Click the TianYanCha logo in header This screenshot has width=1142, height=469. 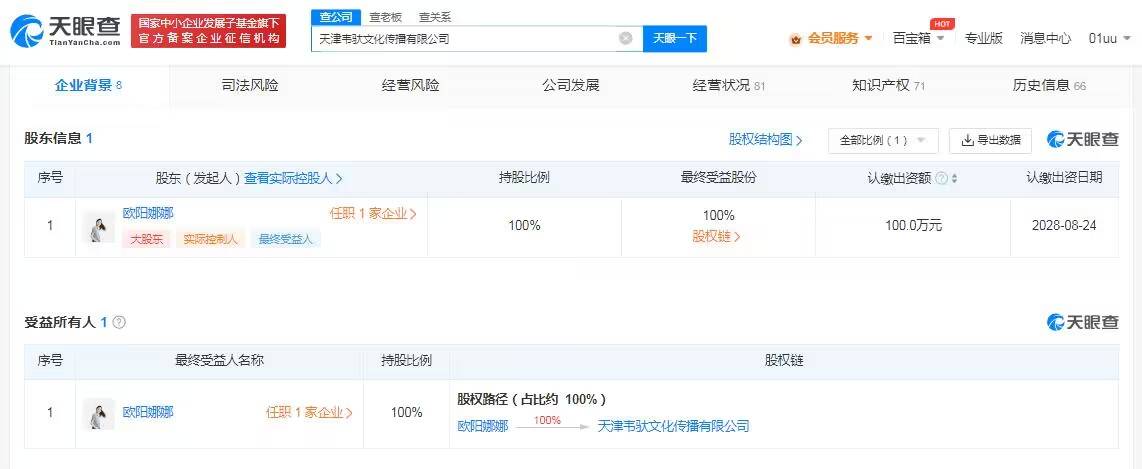coord(66,31)
